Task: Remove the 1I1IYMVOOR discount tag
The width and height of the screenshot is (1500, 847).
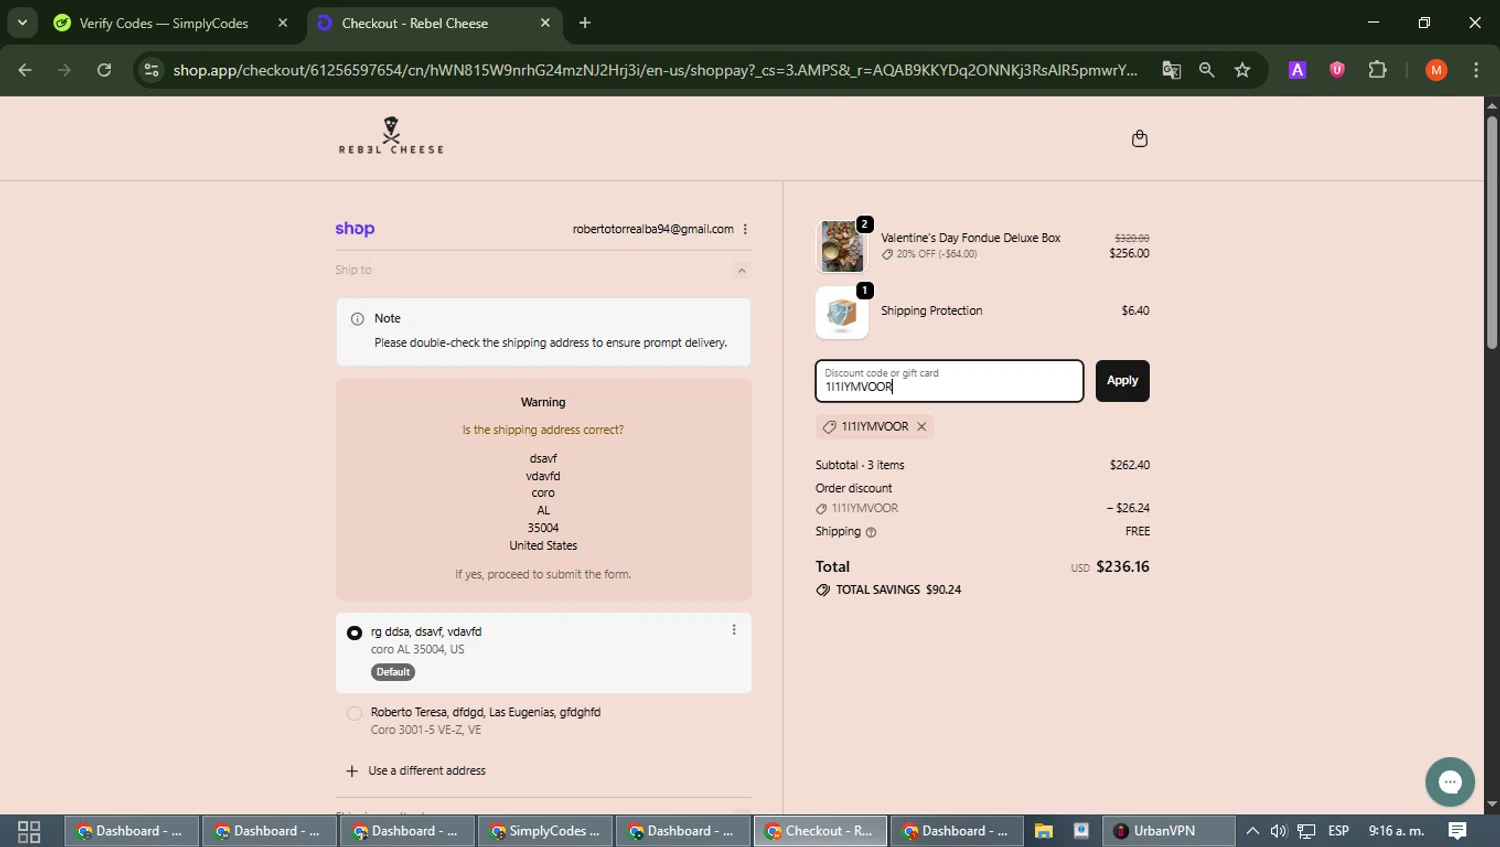Action: tap(922, 427)
